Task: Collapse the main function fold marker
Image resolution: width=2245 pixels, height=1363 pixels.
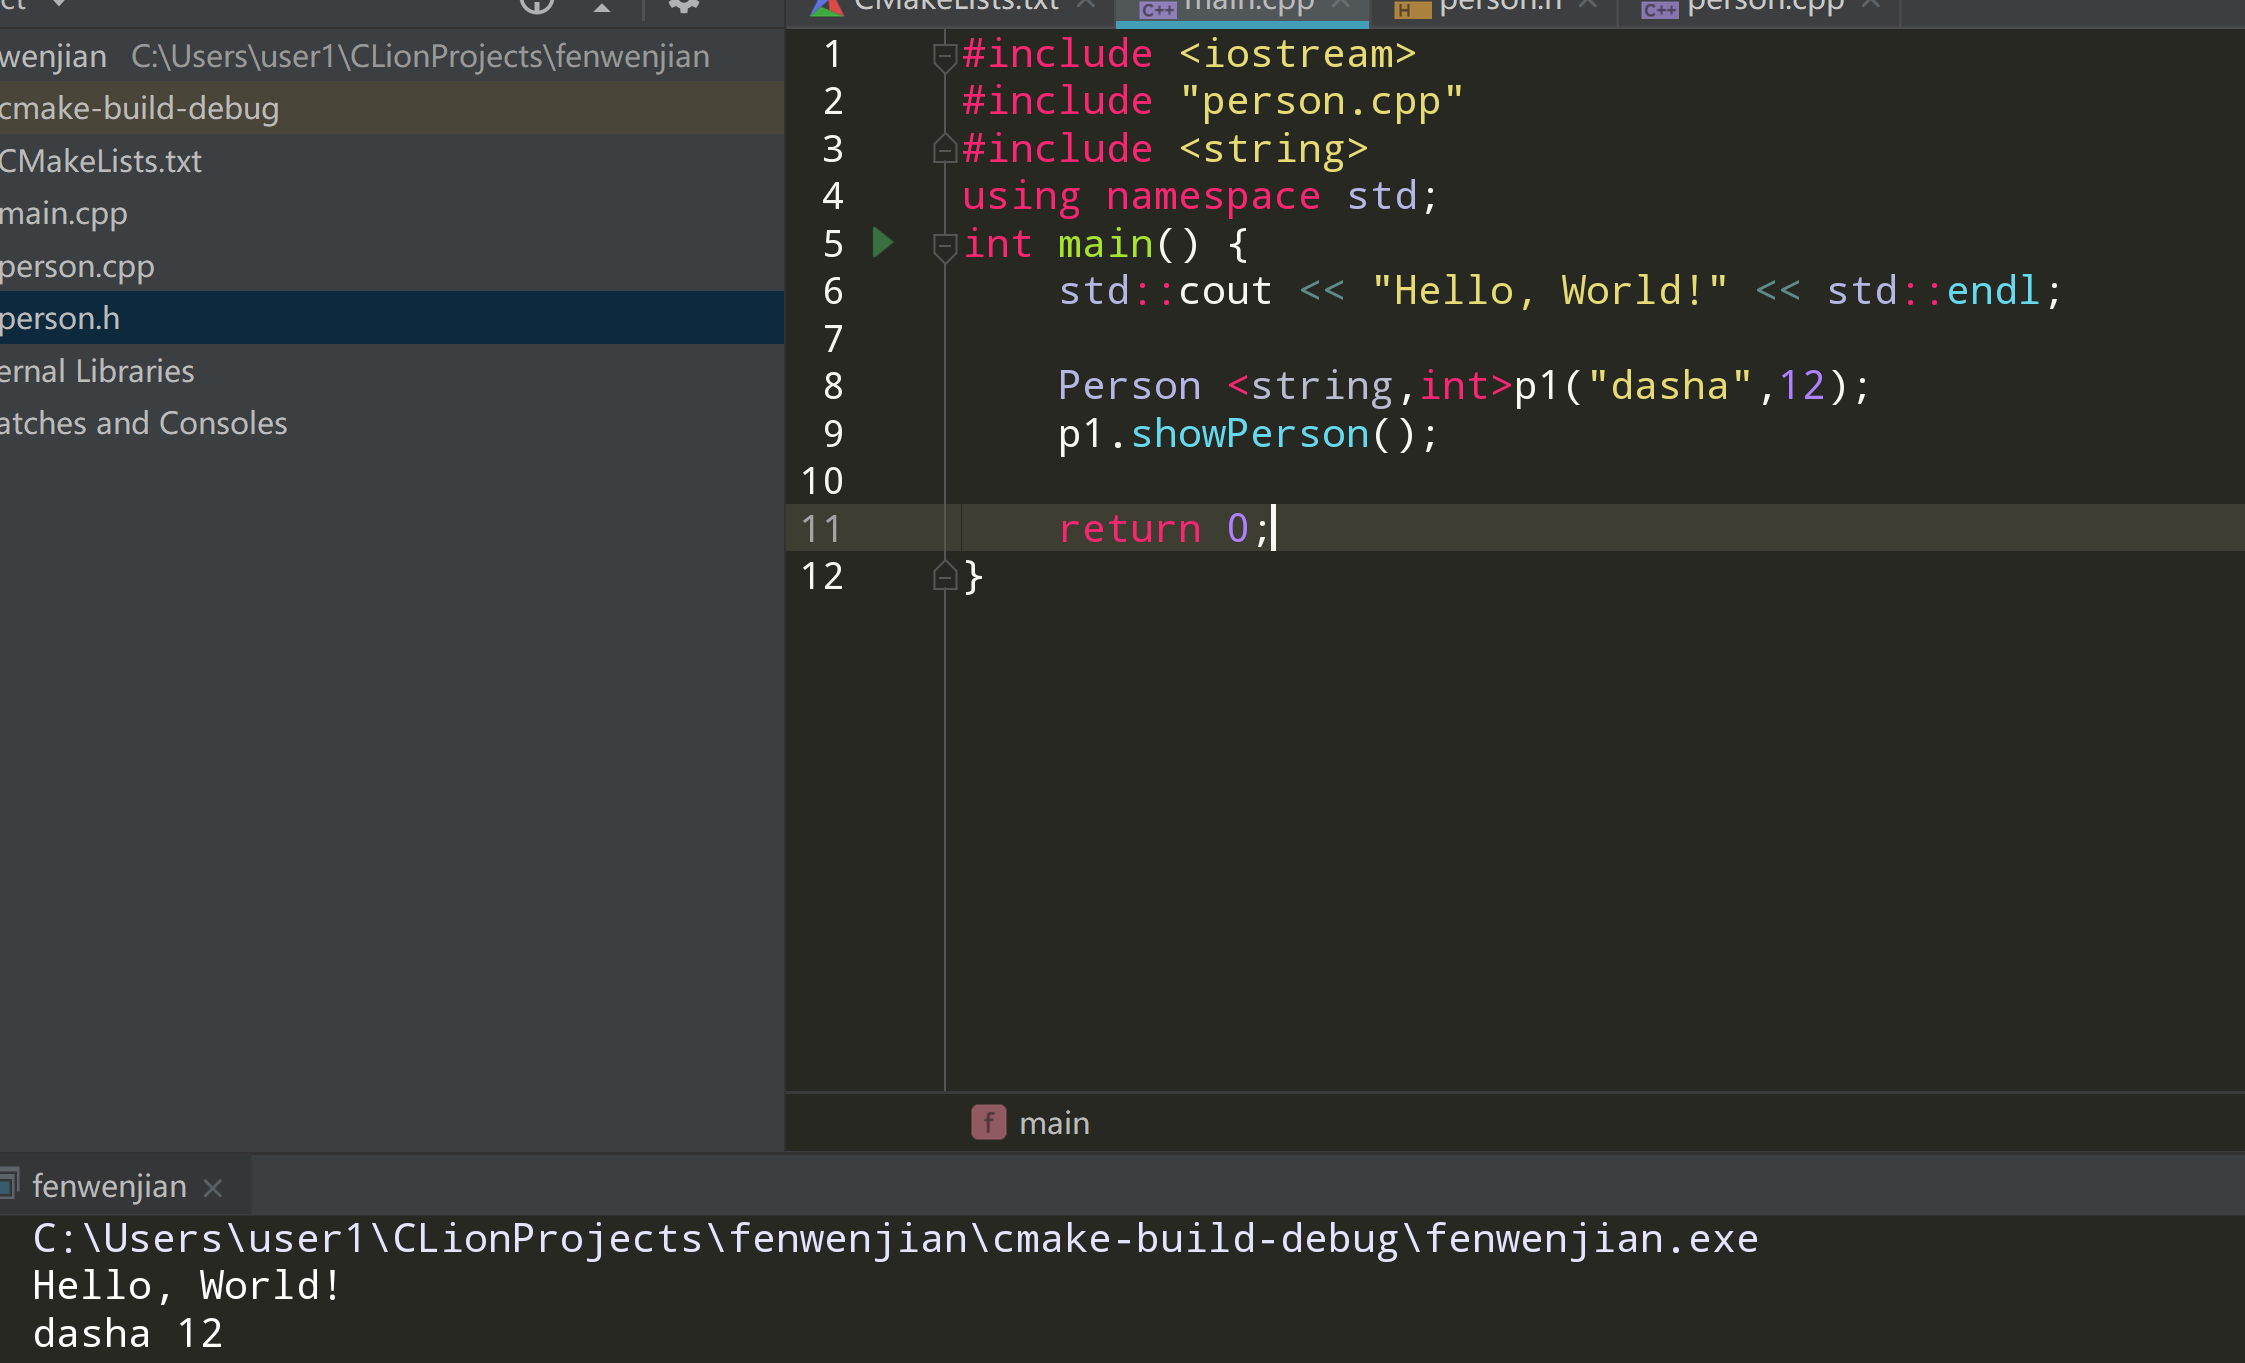Action: pyautogui.click(x=944, y=245)
